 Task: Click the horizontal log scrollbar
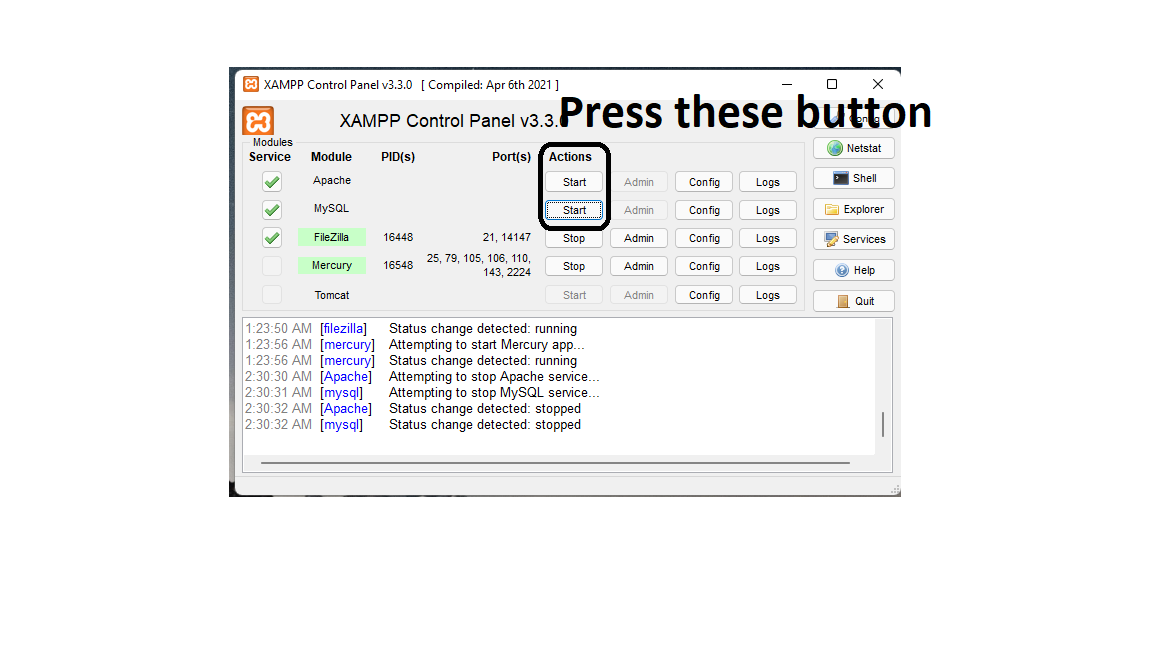pos(555,463)
